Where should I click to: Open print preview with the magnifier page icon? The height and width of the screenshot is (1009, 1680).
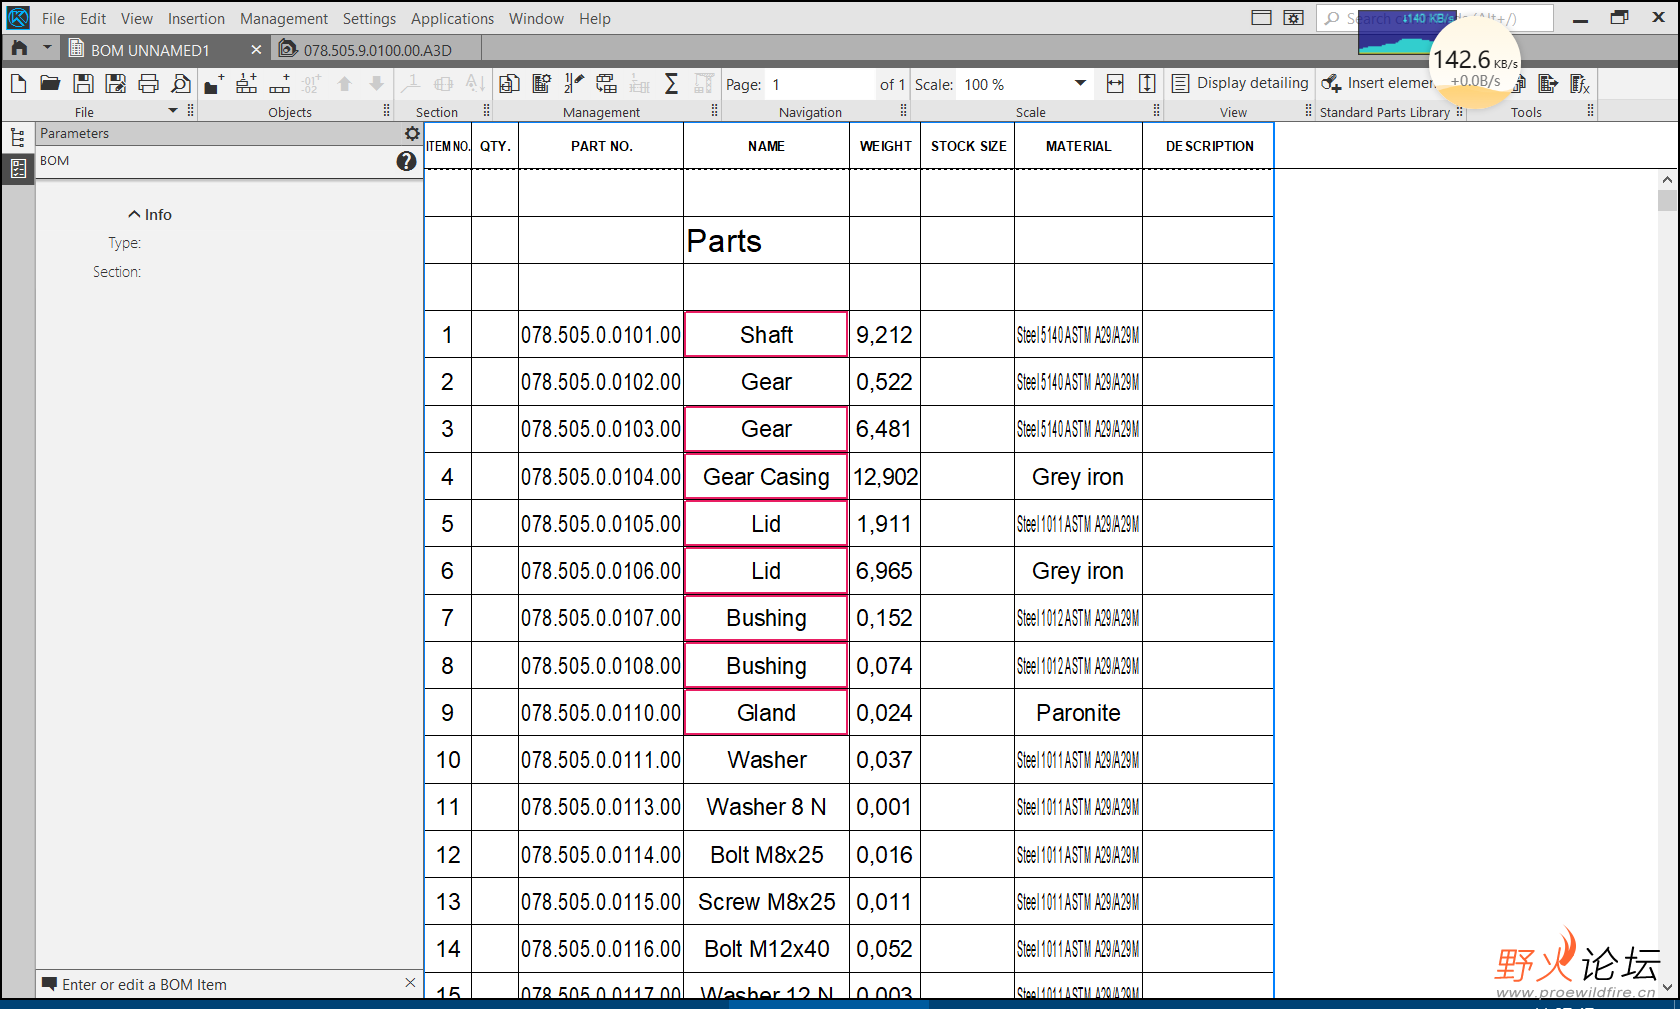pos(181,84)
